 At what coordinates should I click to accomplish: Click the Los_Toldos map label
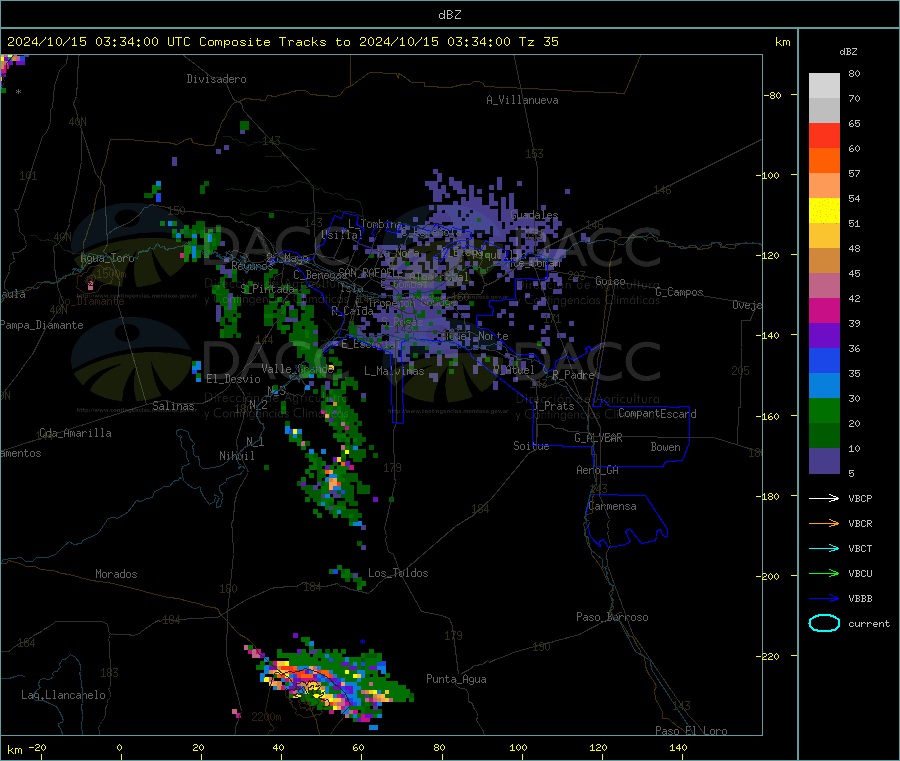398,573
